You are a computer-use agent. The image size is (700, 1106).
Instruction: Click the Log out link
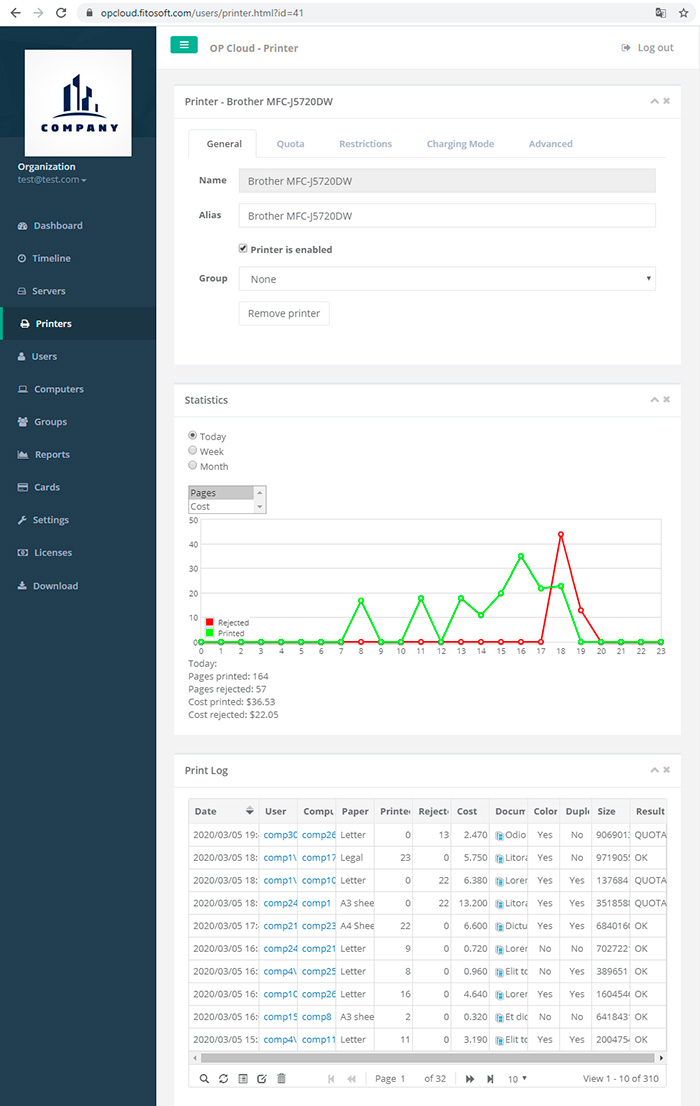pyautogui.click(x=647, y=48)
